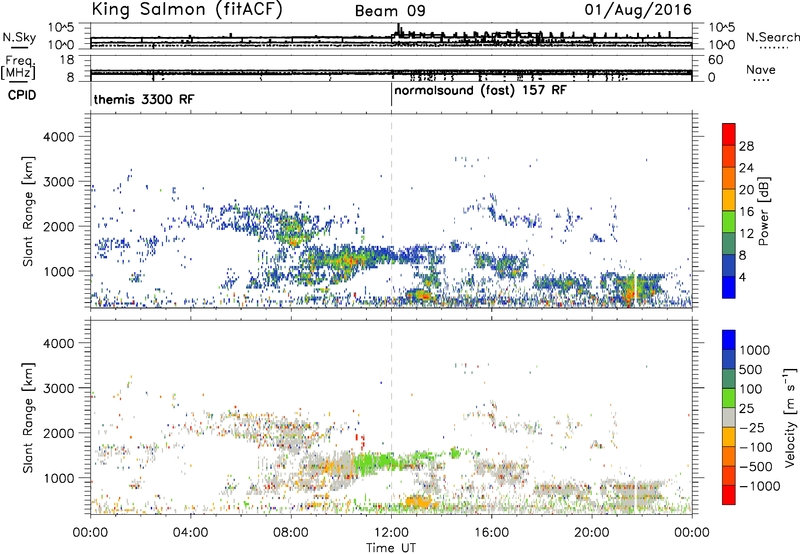Click the 28 tick on power colorbar
Image resolution: width=800 pixels, height=554 pixels.
(x=746, y=146)
